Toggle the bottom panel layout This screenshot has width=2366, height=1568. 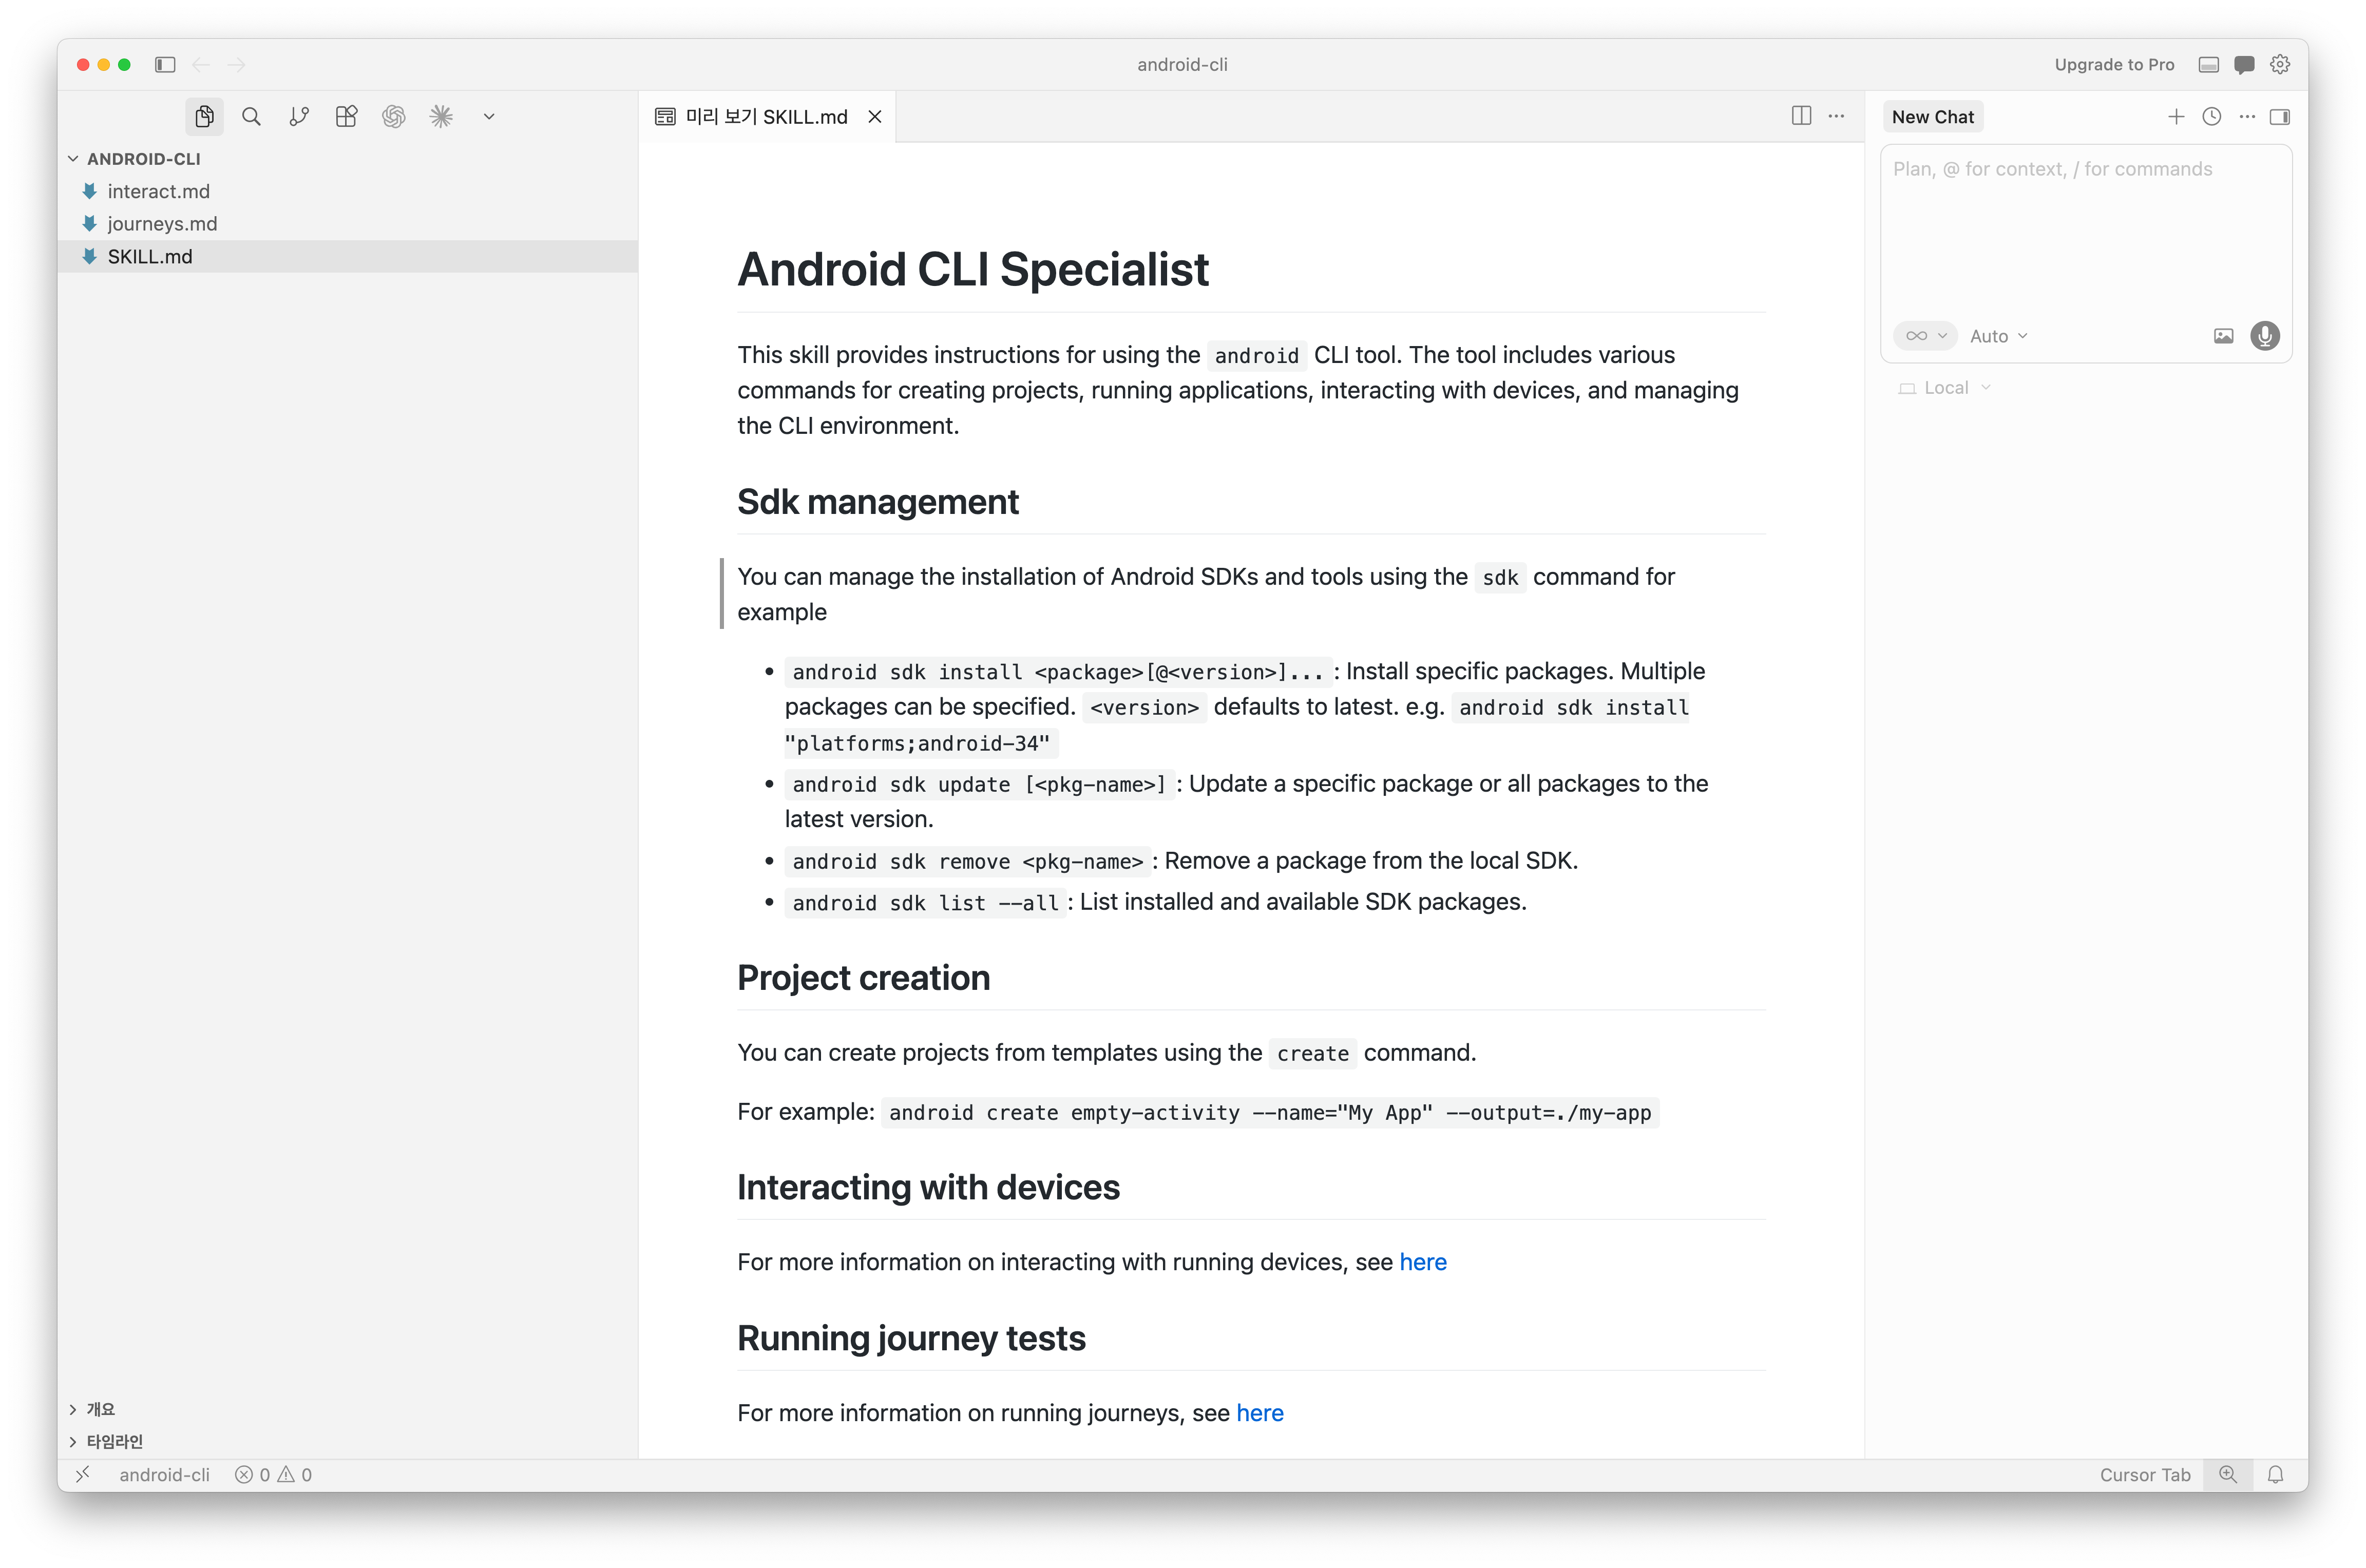click(x=2209, y=65)
